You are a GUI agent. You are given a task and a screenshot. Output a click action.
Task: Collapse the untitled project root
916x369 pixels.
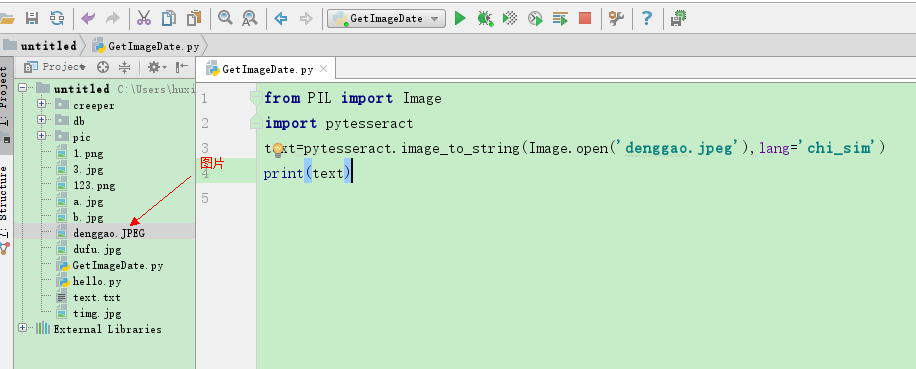[x=23, y=88]
